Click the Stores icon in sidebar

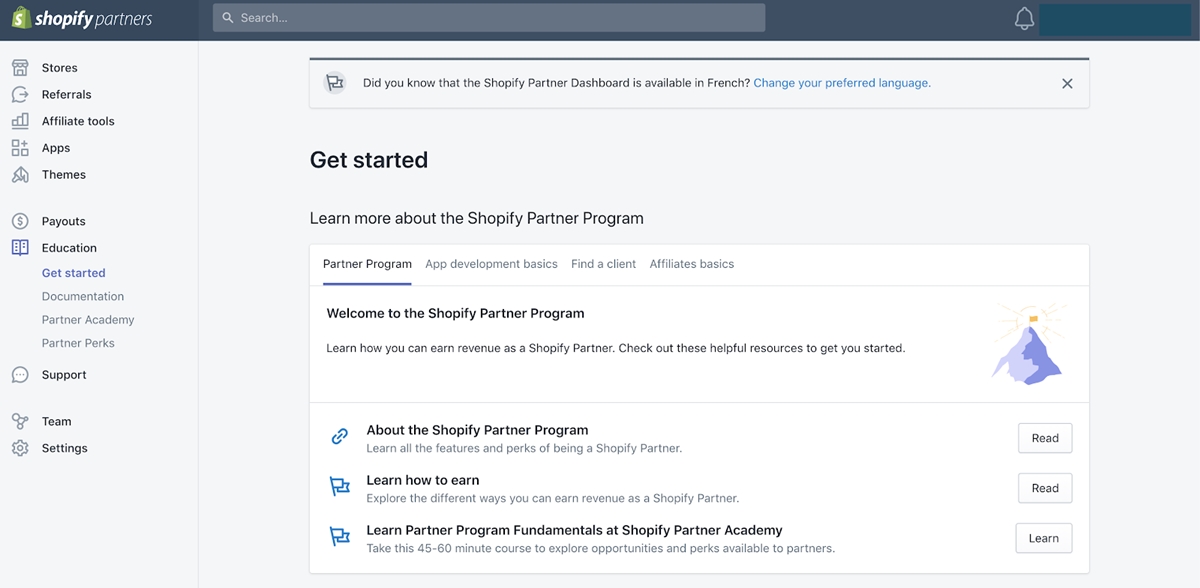20,68
